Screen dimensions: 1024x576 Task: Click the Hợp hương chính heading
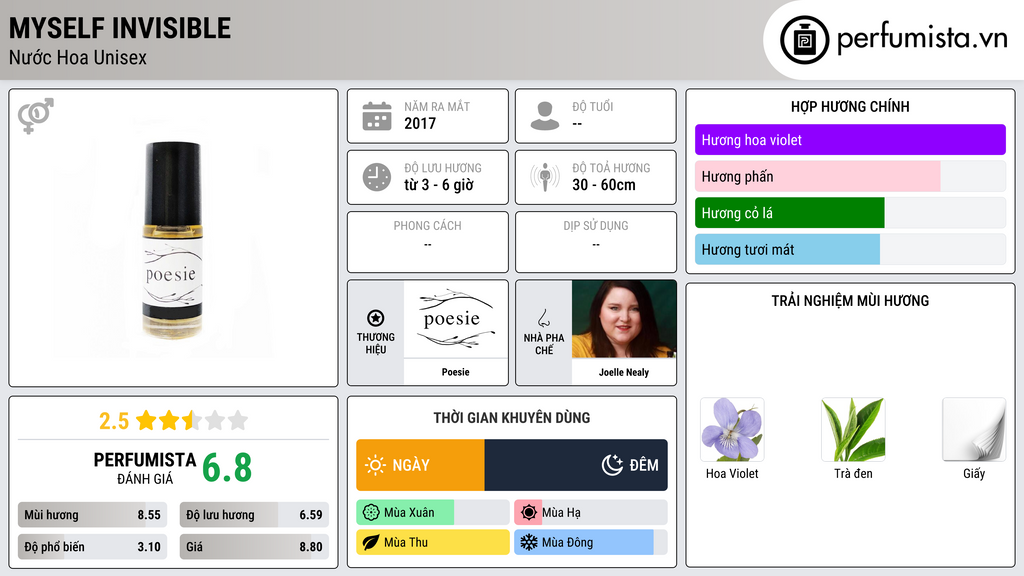click(x=850, y=106)
